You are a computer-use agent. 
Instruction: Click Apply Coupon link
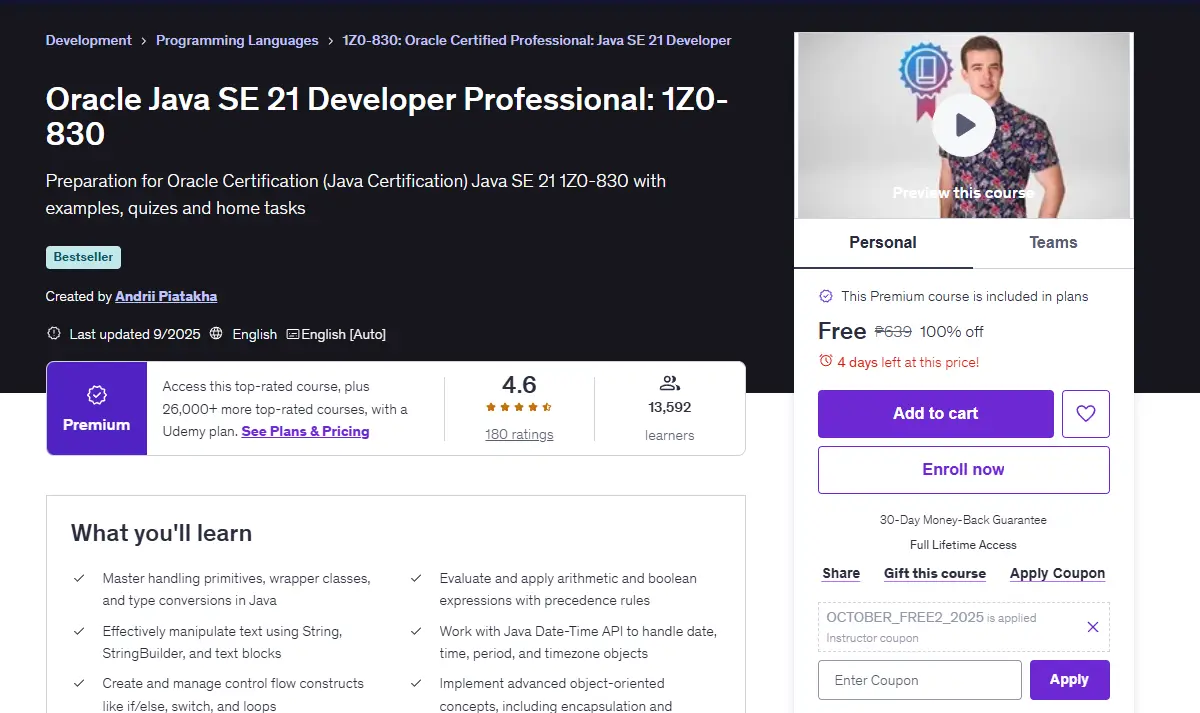point(1057,573)
